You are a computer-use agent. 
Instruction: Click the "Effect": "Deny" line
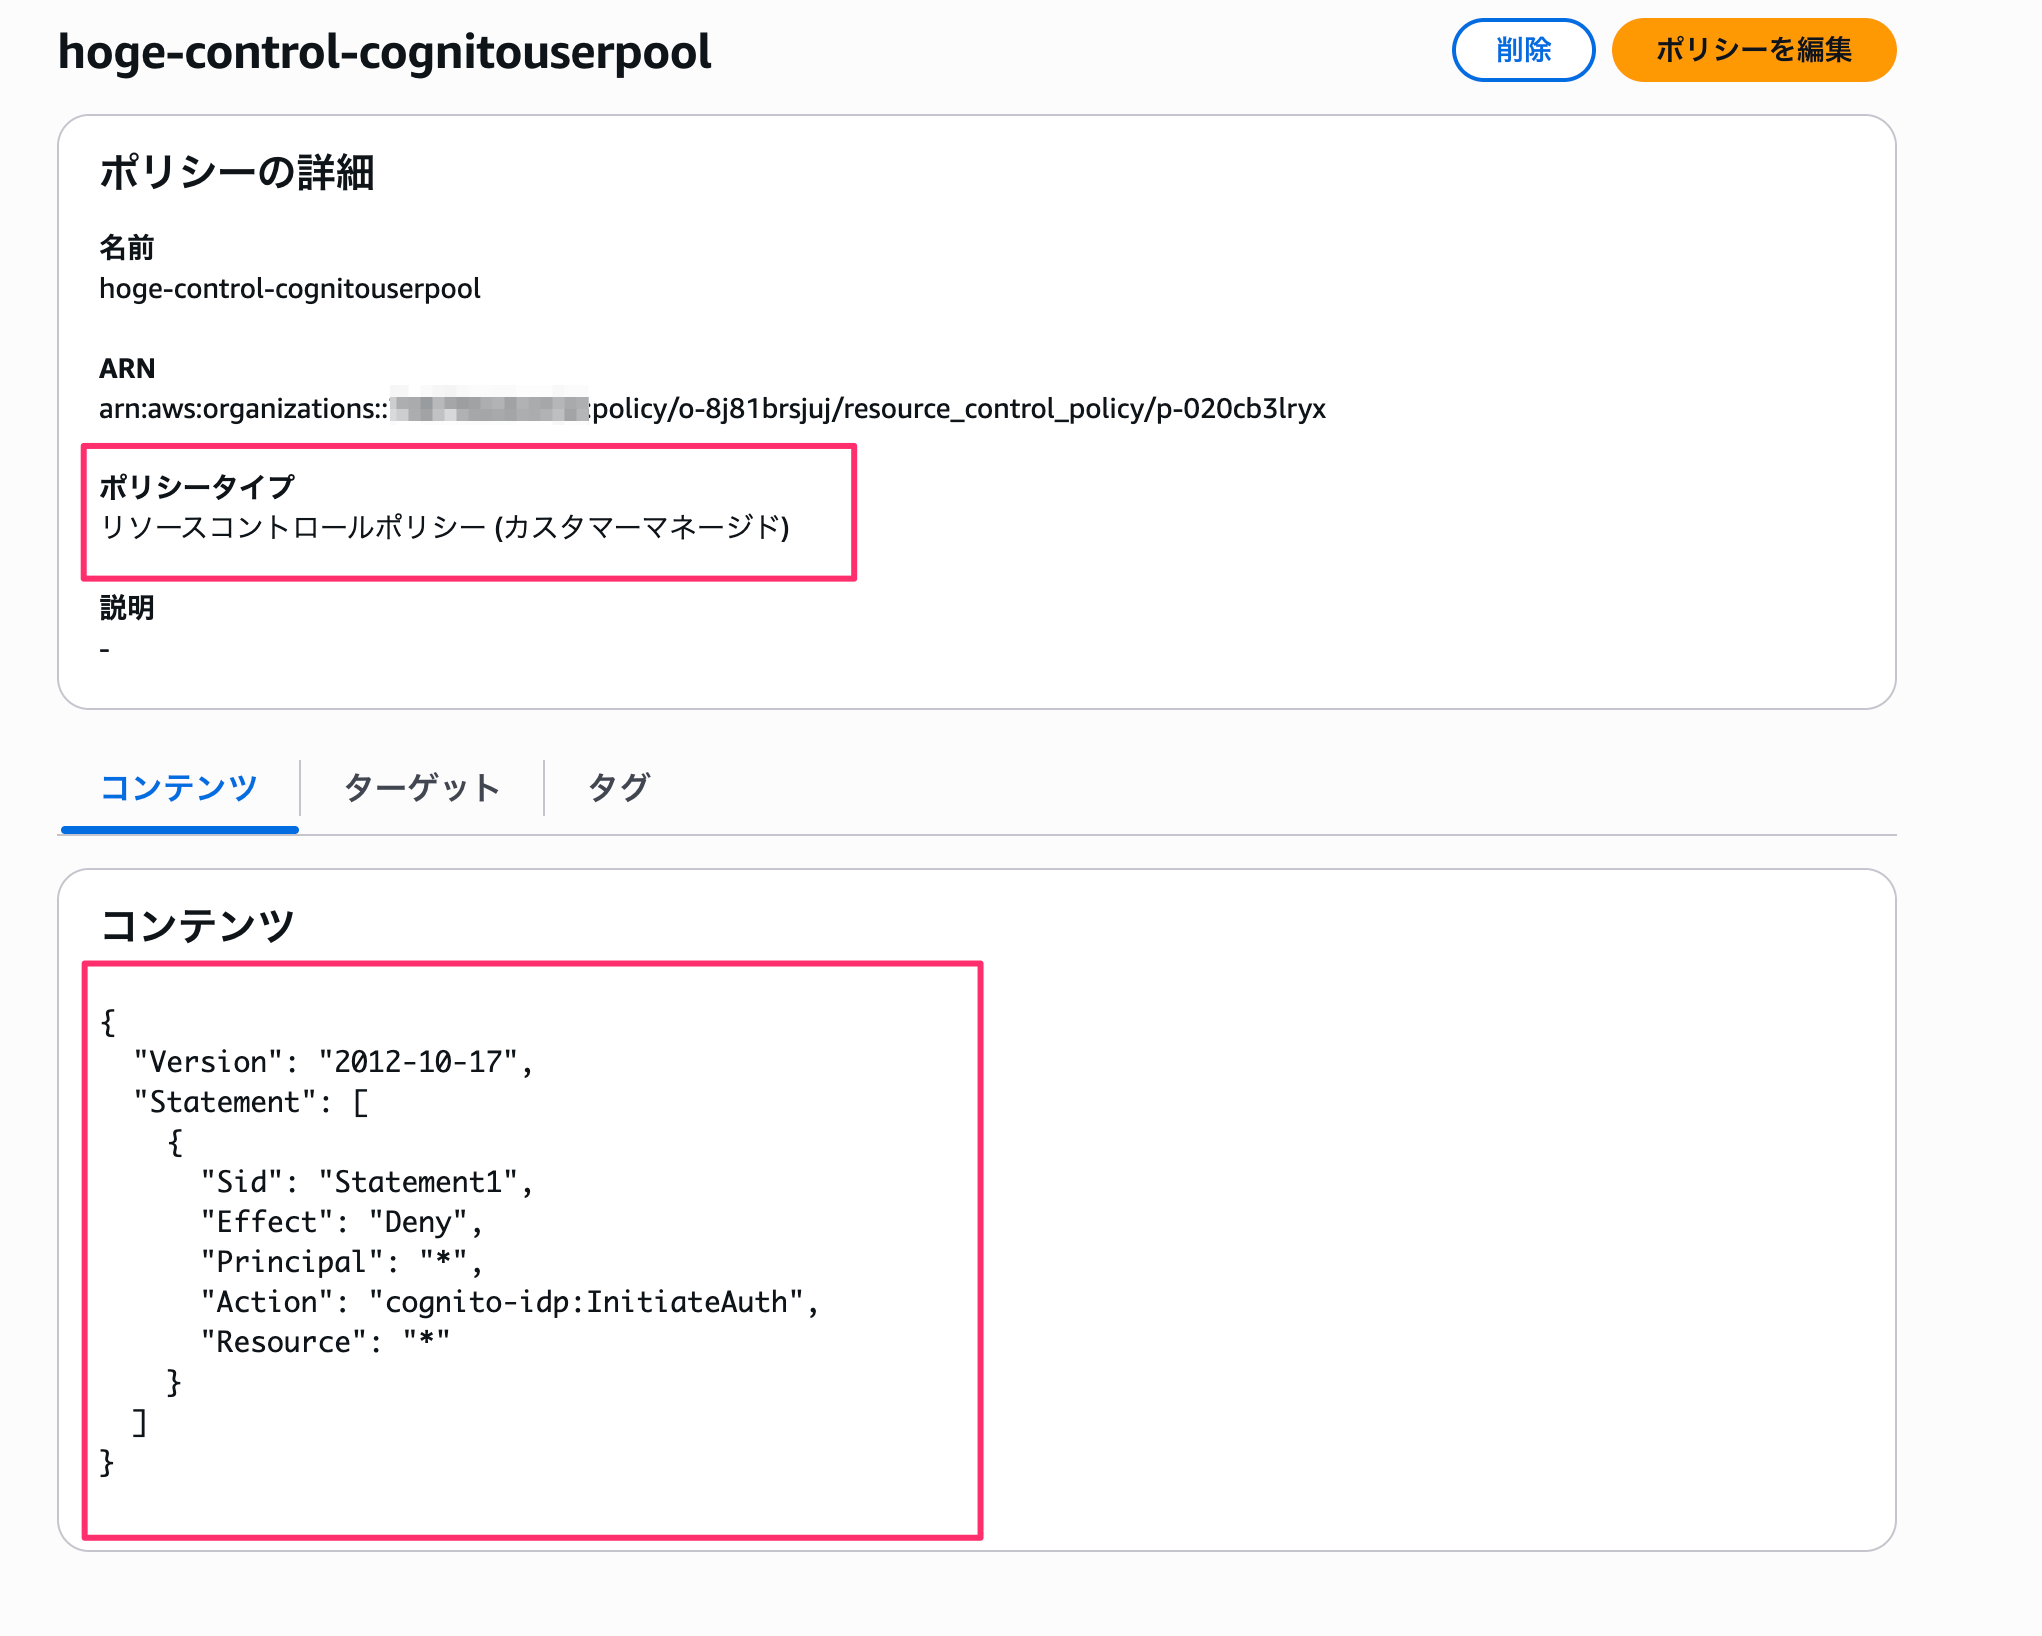341,1222
